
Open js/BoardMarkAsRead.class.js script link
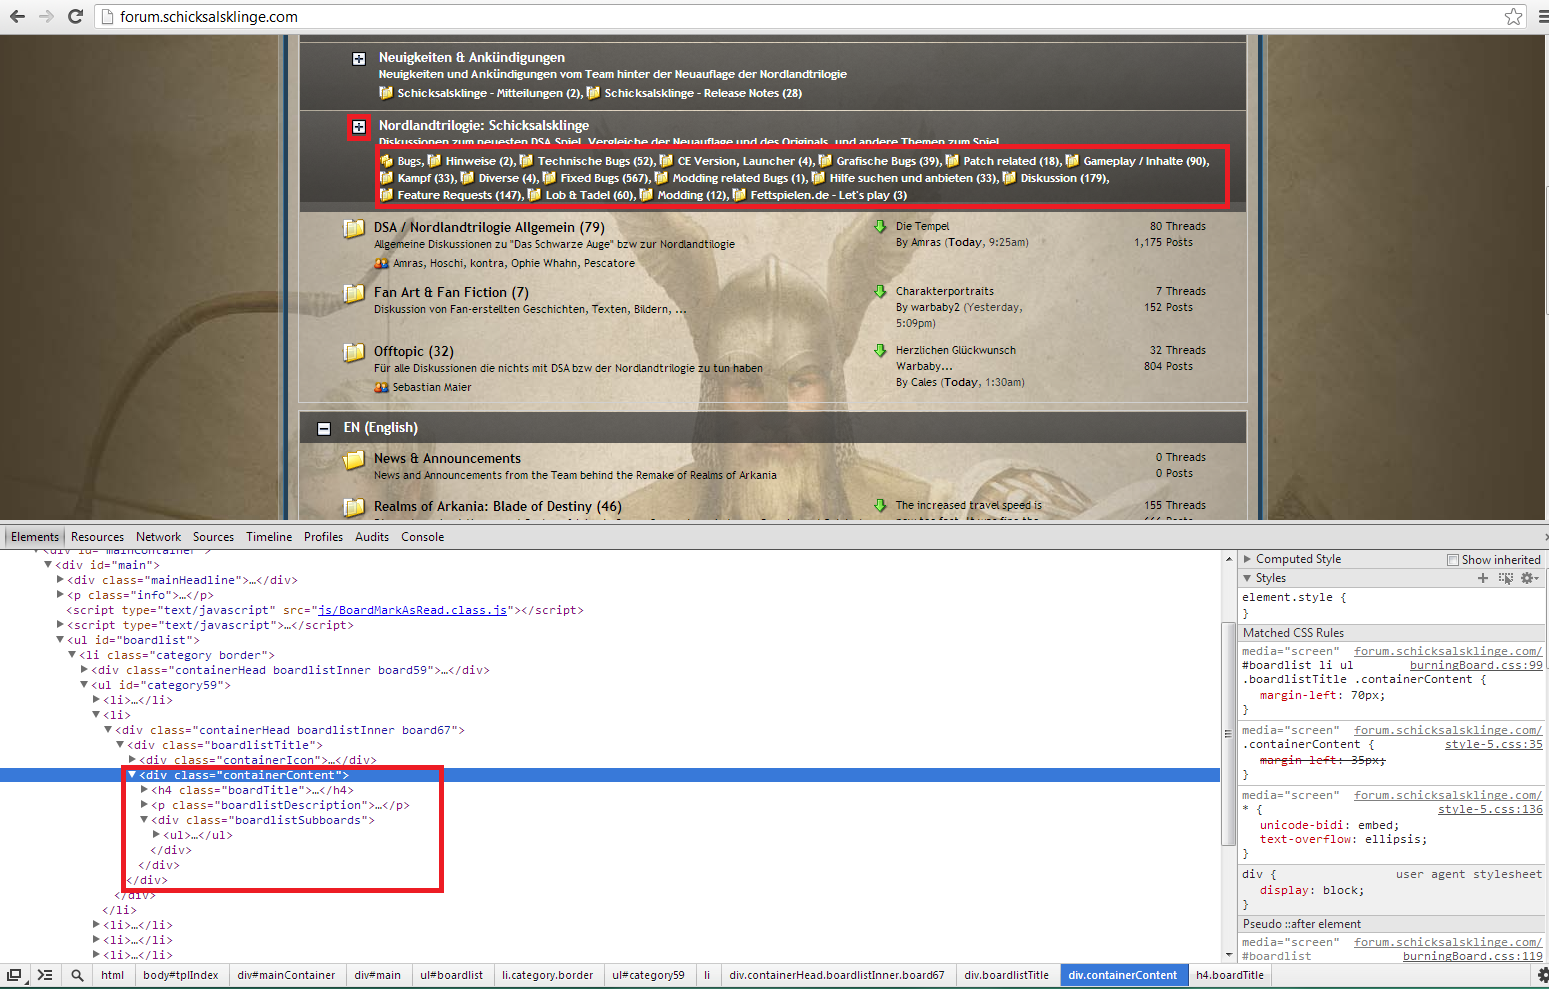tap(412, 610)
